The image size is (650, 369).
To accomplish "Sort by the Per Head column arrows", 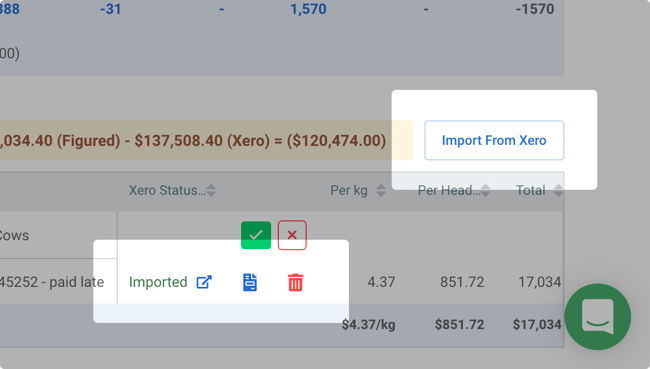I will [485, 190].
